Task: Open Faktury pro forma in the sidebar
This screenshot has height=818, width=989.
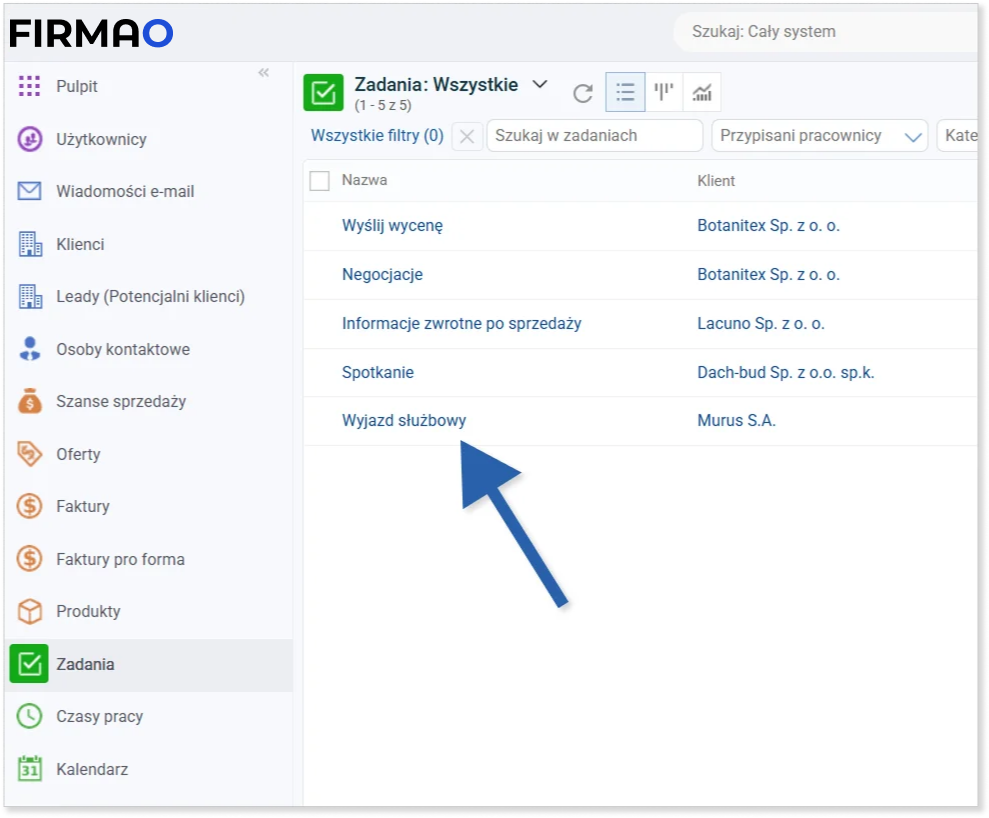Action: 120,559
